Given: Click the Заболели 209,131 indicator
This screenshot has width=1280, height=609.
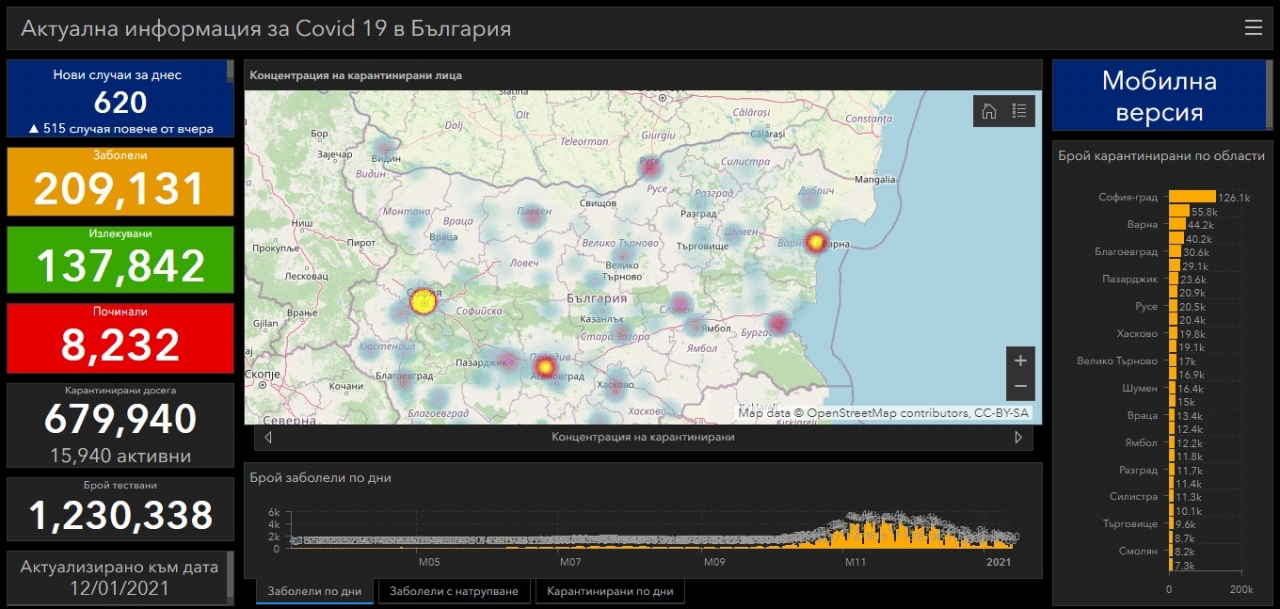Looking at the screenshot, I should pyautogui.click(x=120, y=181).
